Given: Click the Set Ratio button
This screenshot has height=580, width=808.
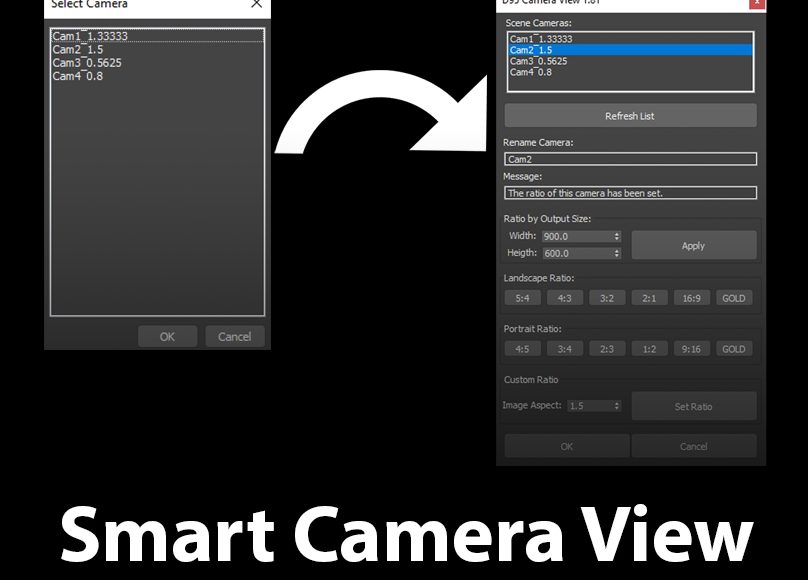Looking at the screenshot, I should click(x=693, y=407).
